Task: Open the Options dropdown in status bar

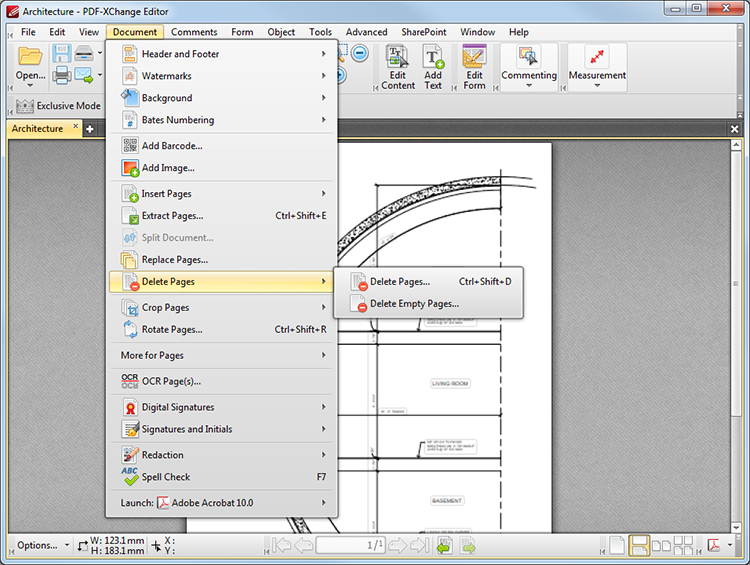Action: coord(43,545)
